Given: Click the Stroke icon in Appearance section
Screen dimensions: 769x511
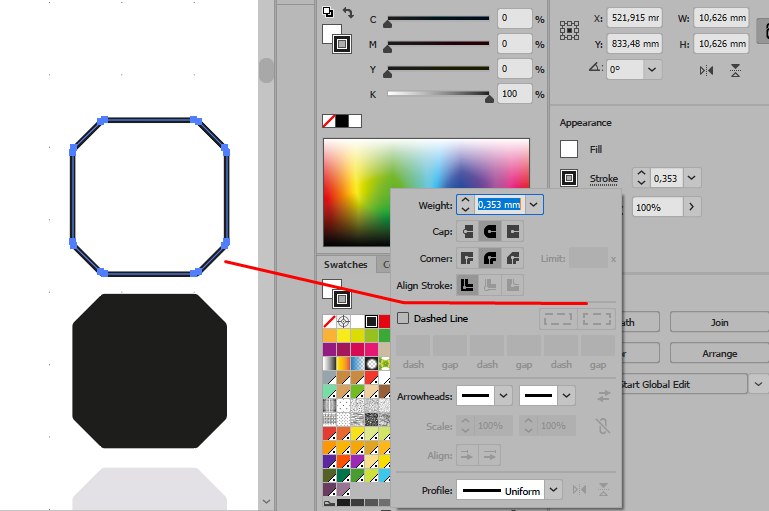Looking at the screenshot, I should pos(569,178).
